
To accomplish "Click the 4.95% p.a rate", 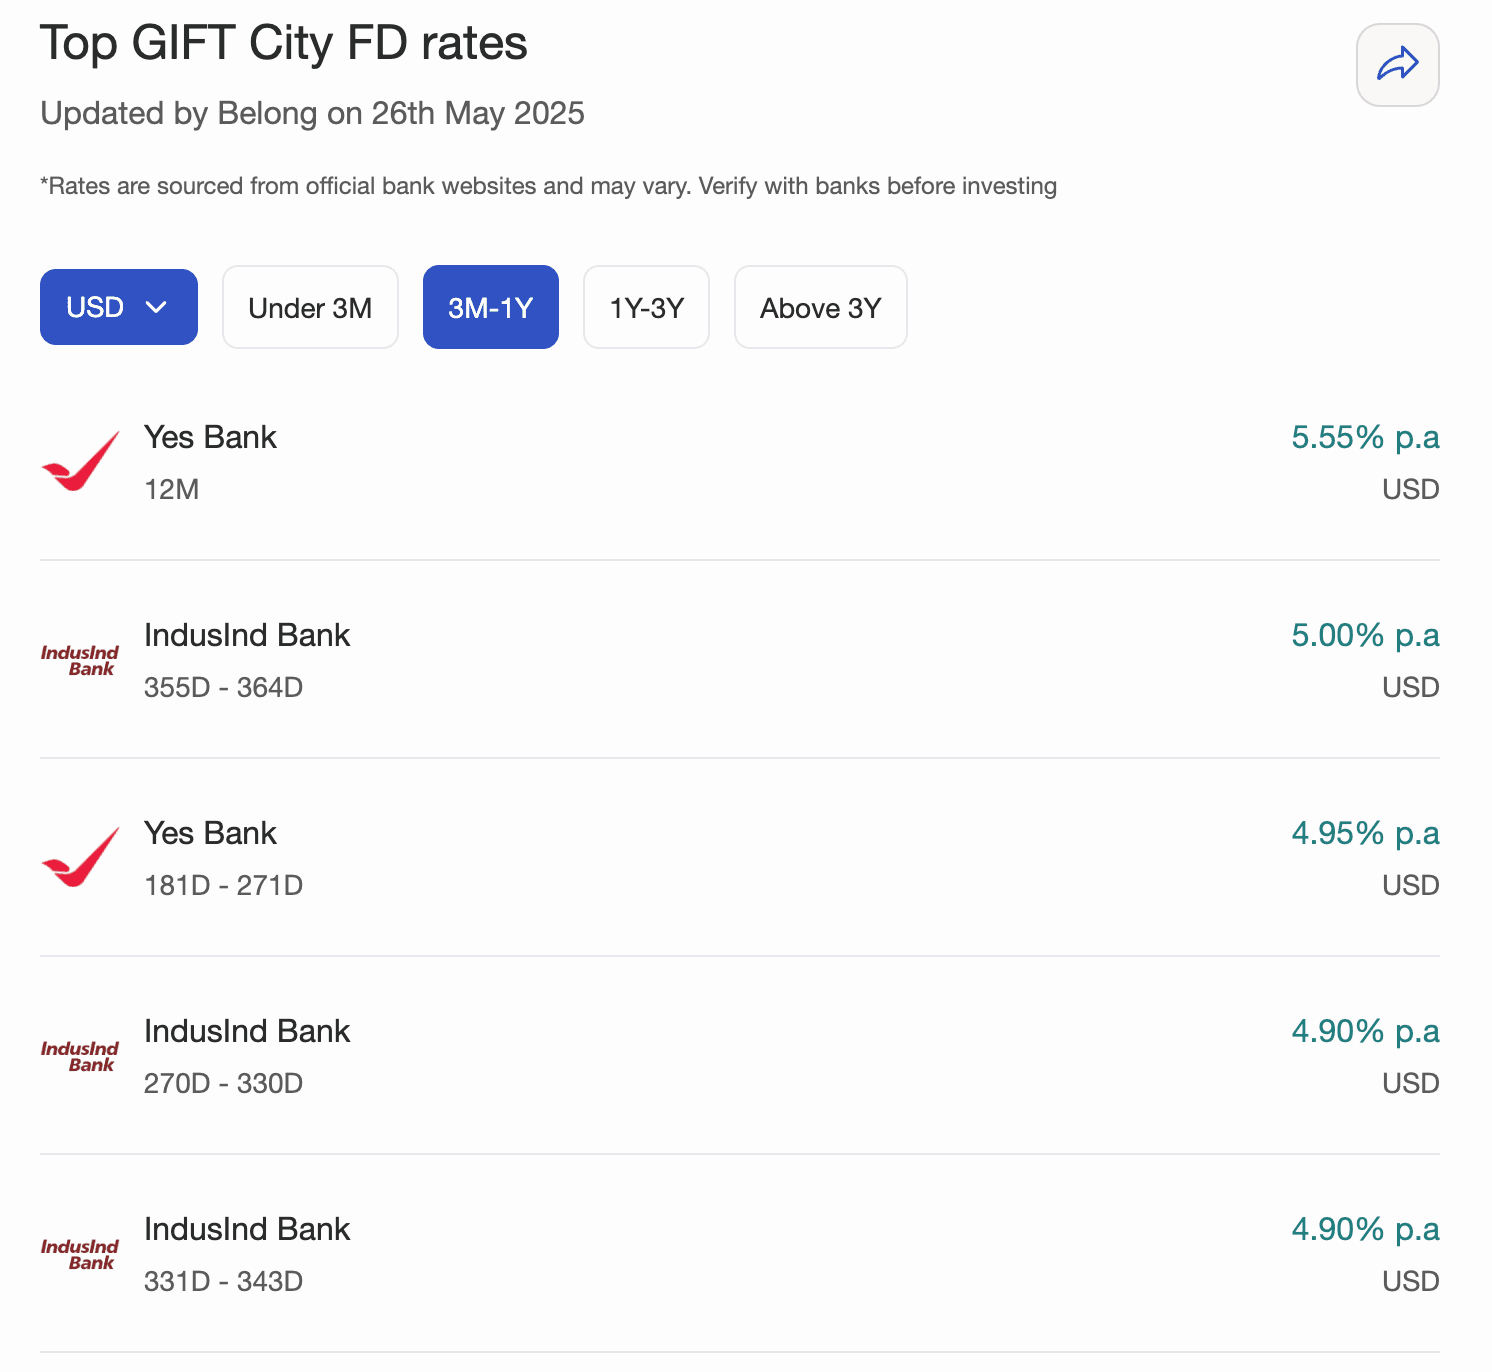I will (x=1365, y=833).
